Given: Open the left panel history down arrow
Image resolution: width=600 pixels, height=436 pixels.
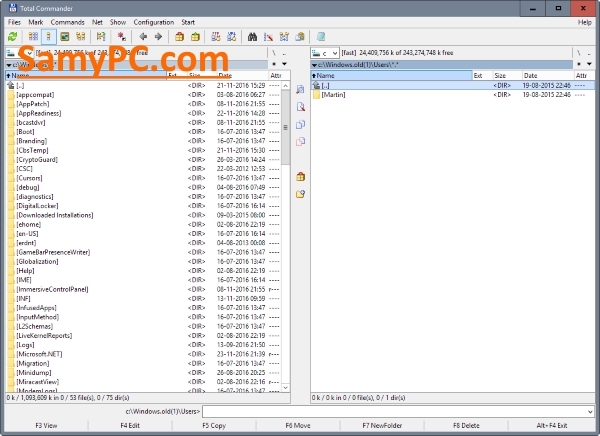Looking at the screenshot, I should point(284,64).
